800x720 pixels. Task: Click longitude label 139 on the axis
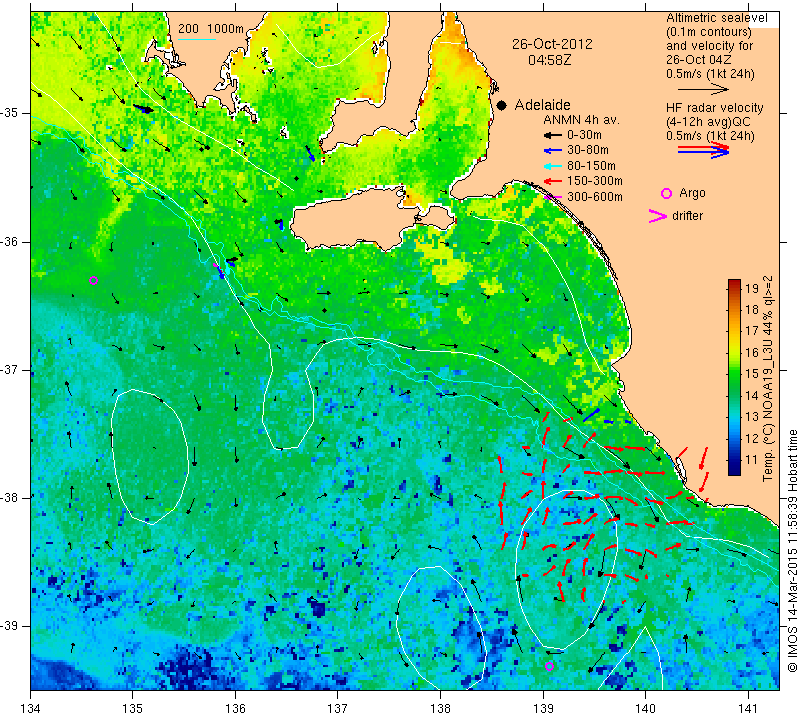pos(543,709)
